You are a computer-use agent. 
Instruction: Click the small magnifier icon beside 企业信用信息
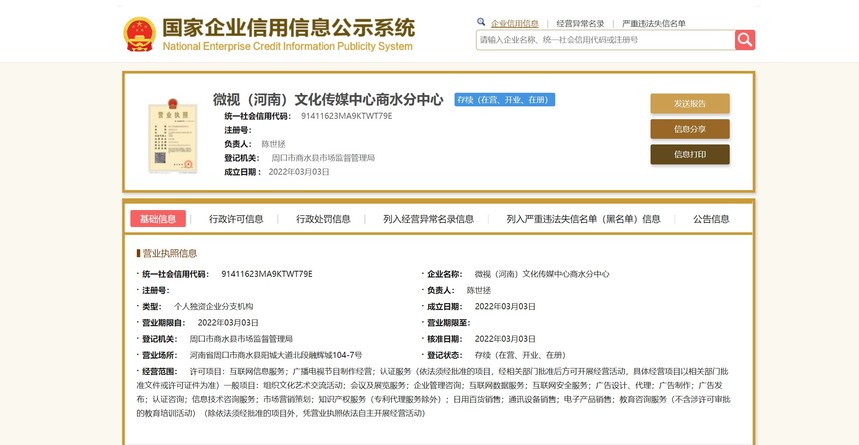click(x=481, y=22)
